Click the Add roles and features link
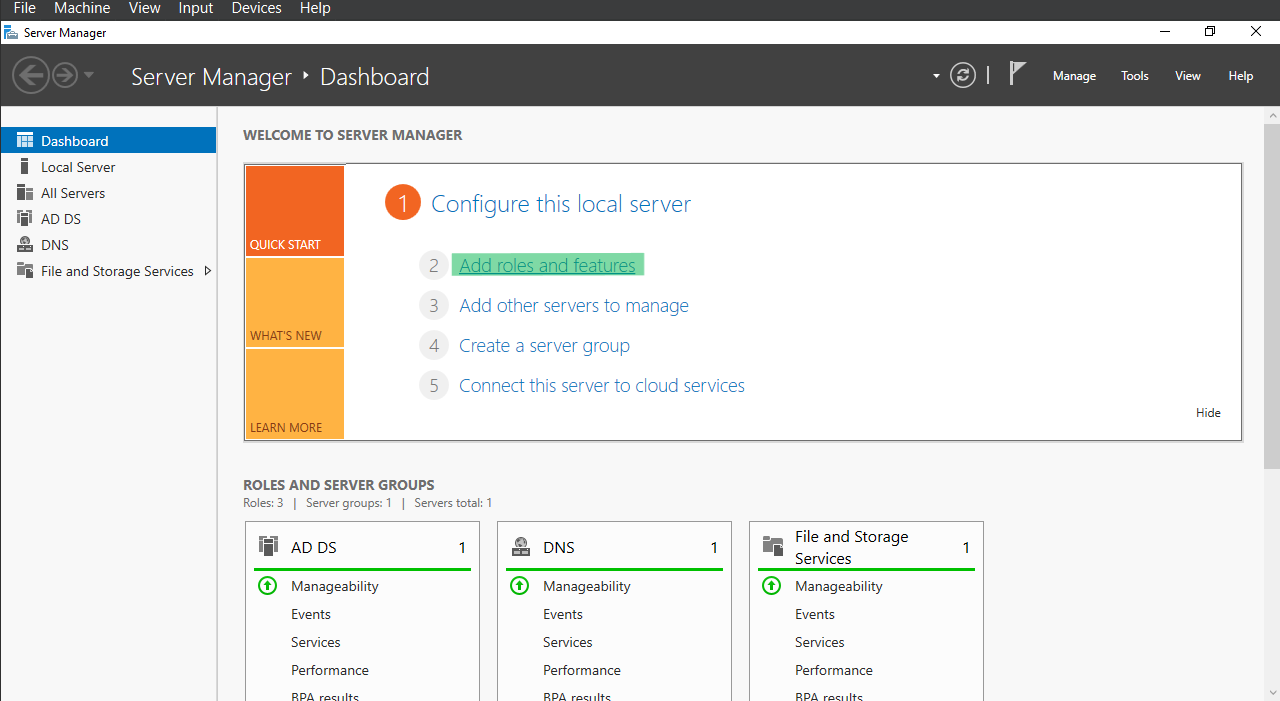 click(x=547, y=265)
